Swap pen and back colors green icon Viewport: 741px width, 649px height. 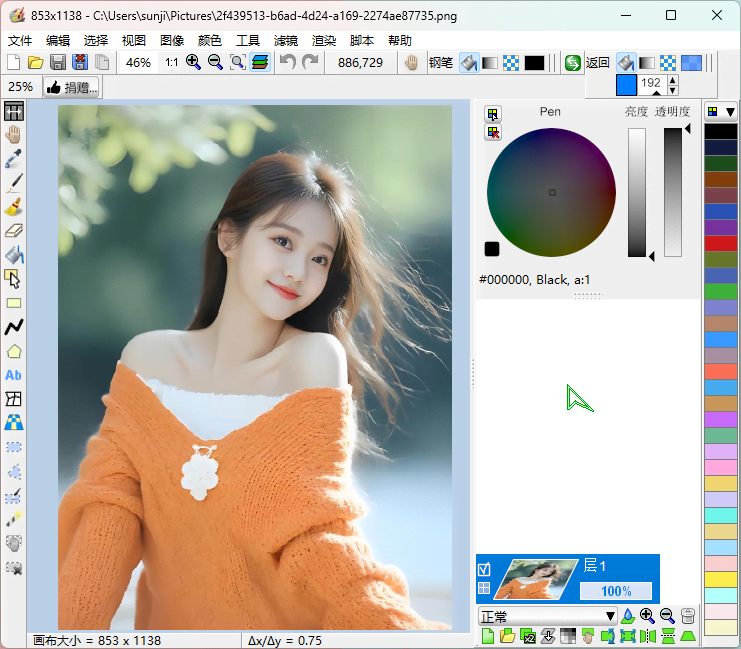pyautogui.click(x=573, y=63)
